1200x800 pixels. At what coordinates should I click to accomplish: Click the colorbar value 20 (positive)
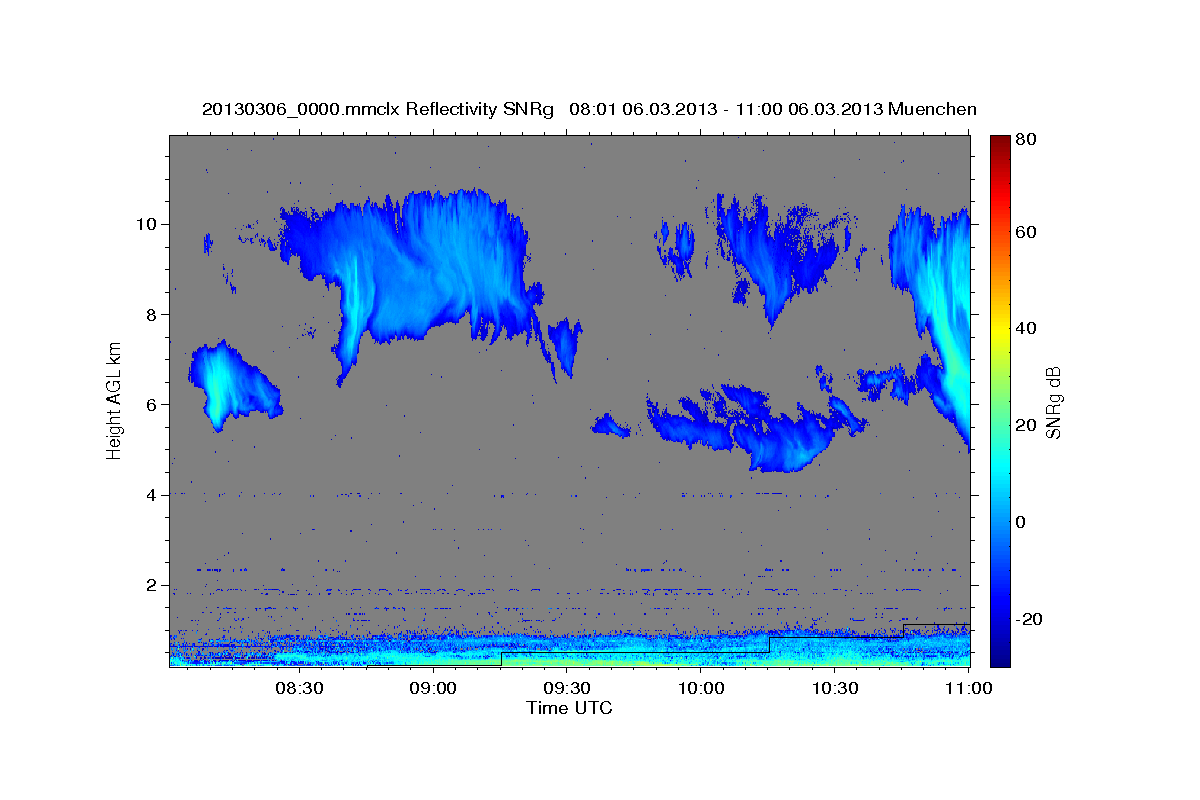(1028, 425)
